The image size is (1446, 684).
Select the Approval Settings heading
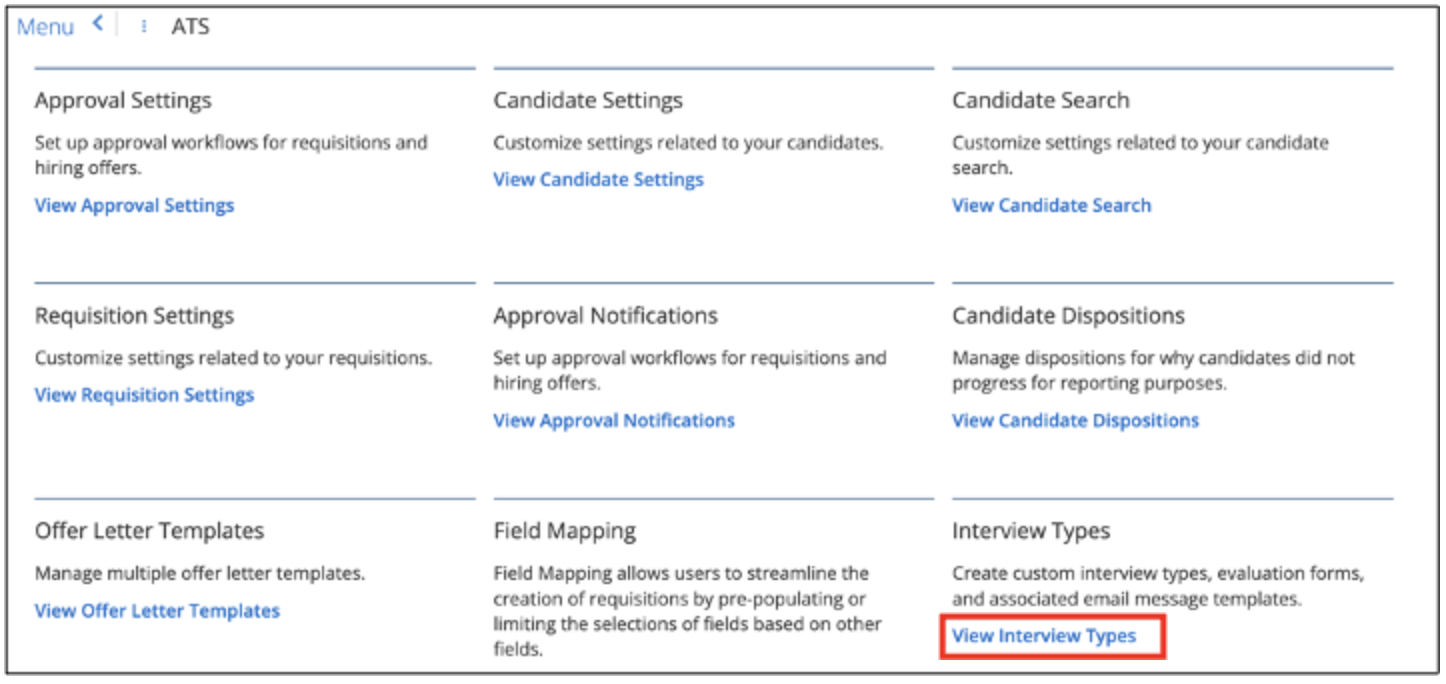[123, 101]
